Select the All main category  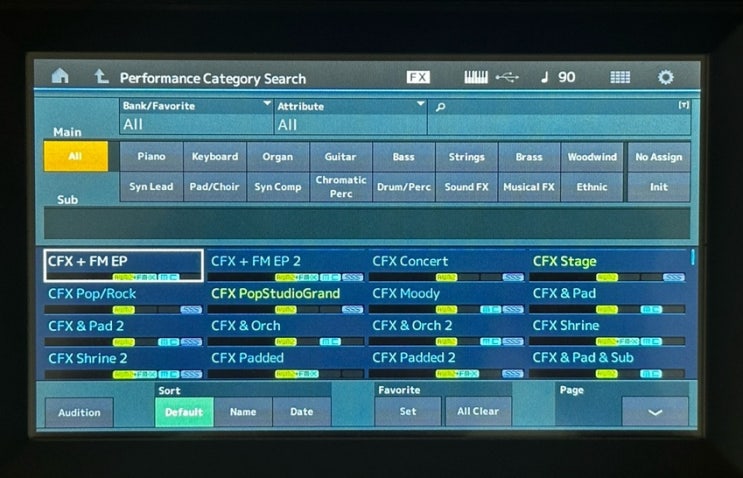[x=75, y=156]
